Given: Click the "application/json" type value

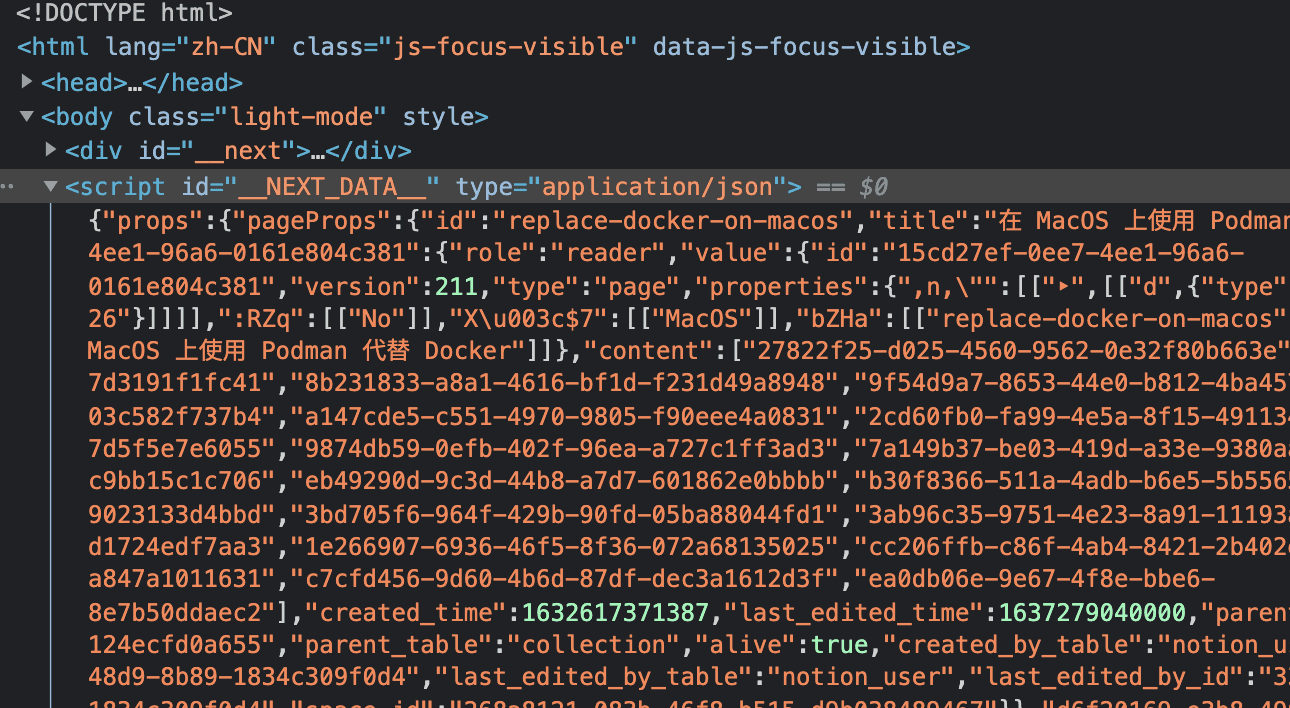Looking at the screenshot, I should coord(658,186).
